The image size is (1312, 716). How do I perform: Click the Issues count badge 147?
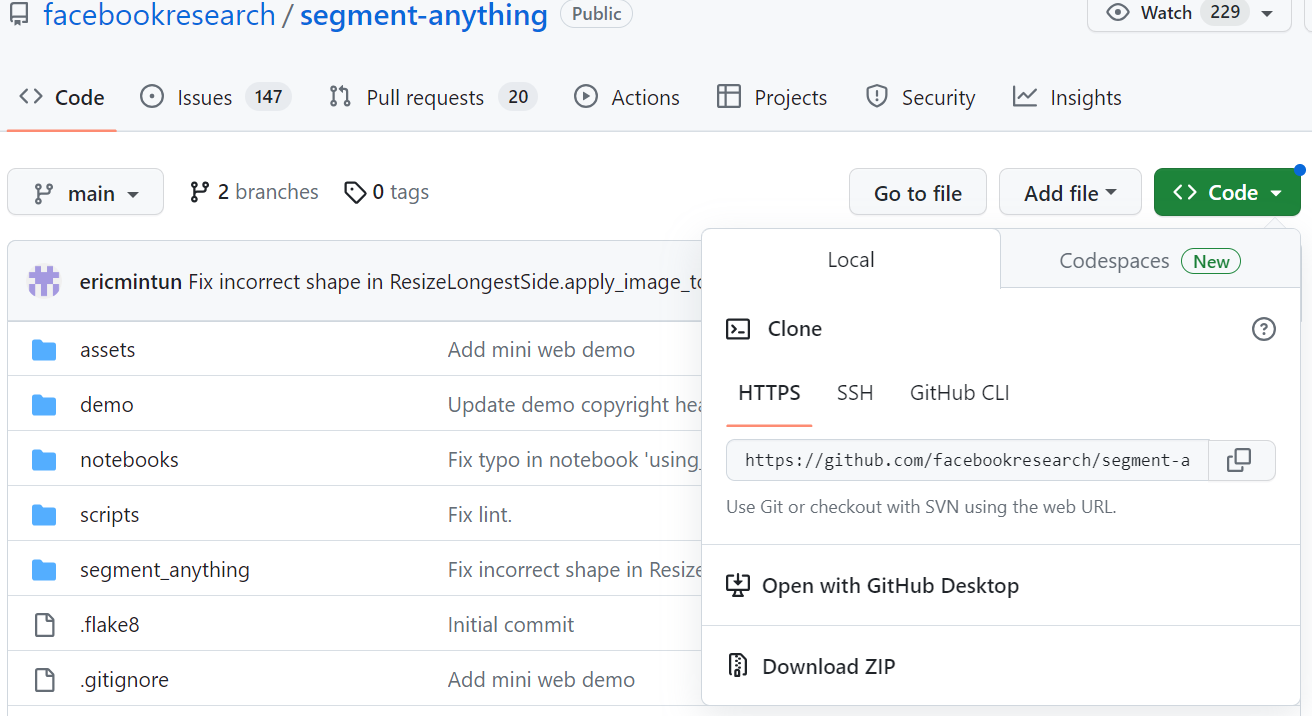click(268, 97)
